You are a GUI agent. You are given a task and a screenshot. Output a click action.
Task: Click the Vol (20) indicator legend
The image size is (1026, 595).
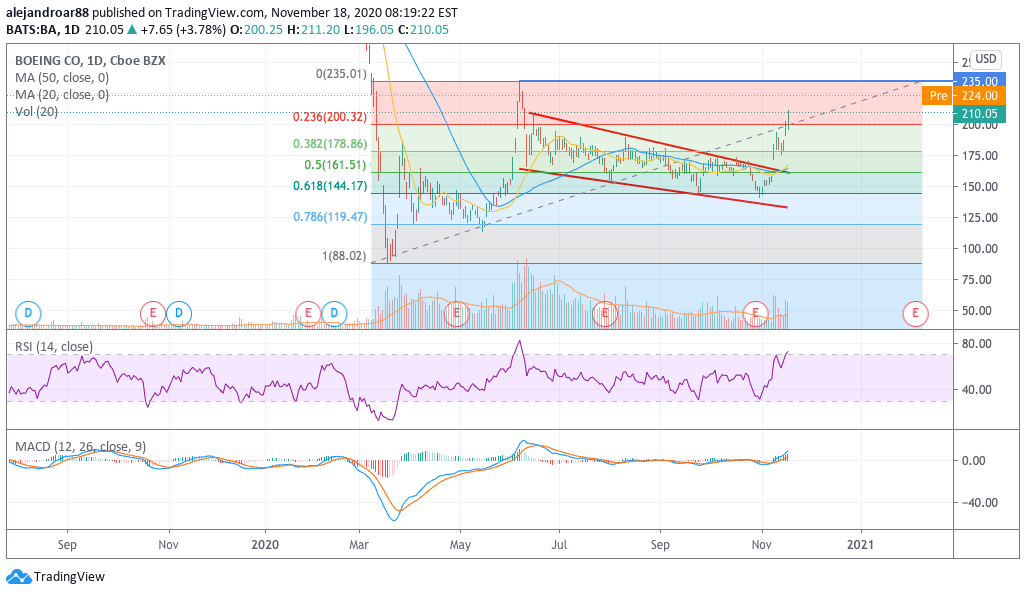coord(37,112)
